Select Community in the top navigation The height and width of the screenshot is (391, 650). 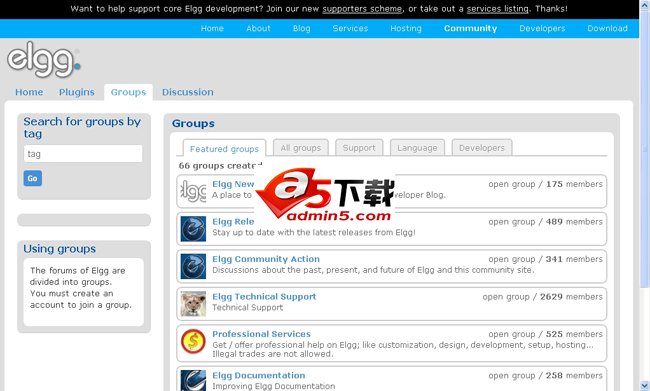pos(471,28)
